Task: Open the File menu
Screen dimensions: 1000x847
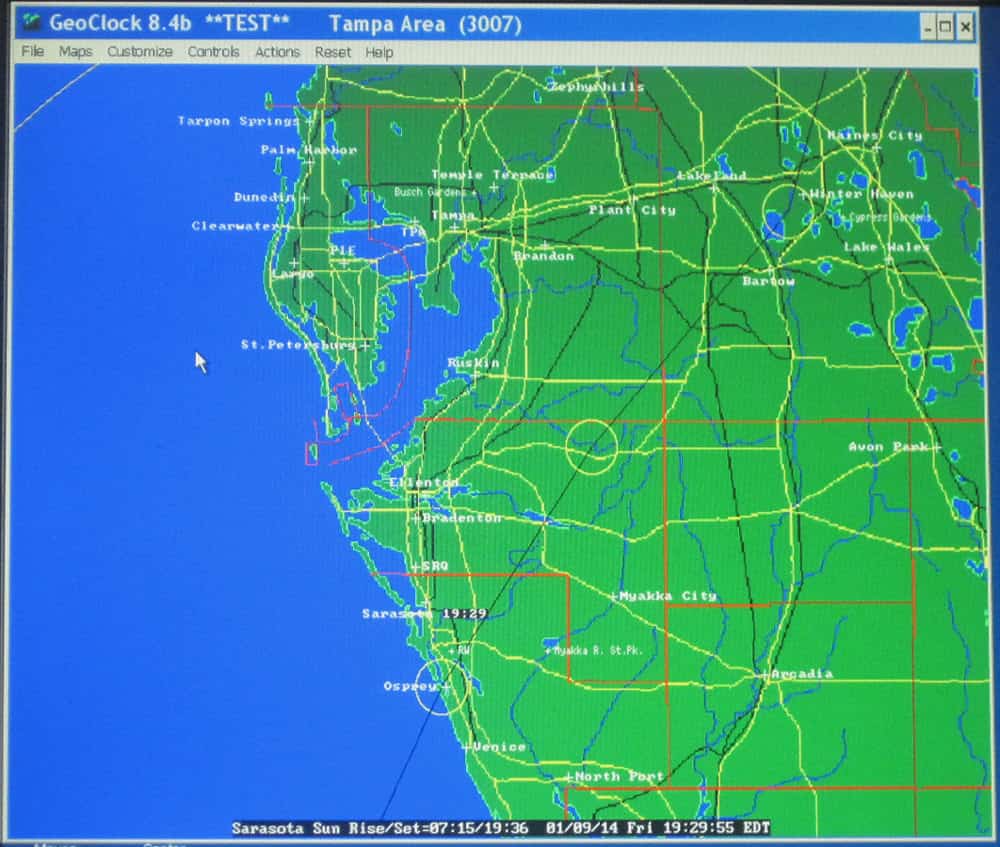Action: click(33, 52)
